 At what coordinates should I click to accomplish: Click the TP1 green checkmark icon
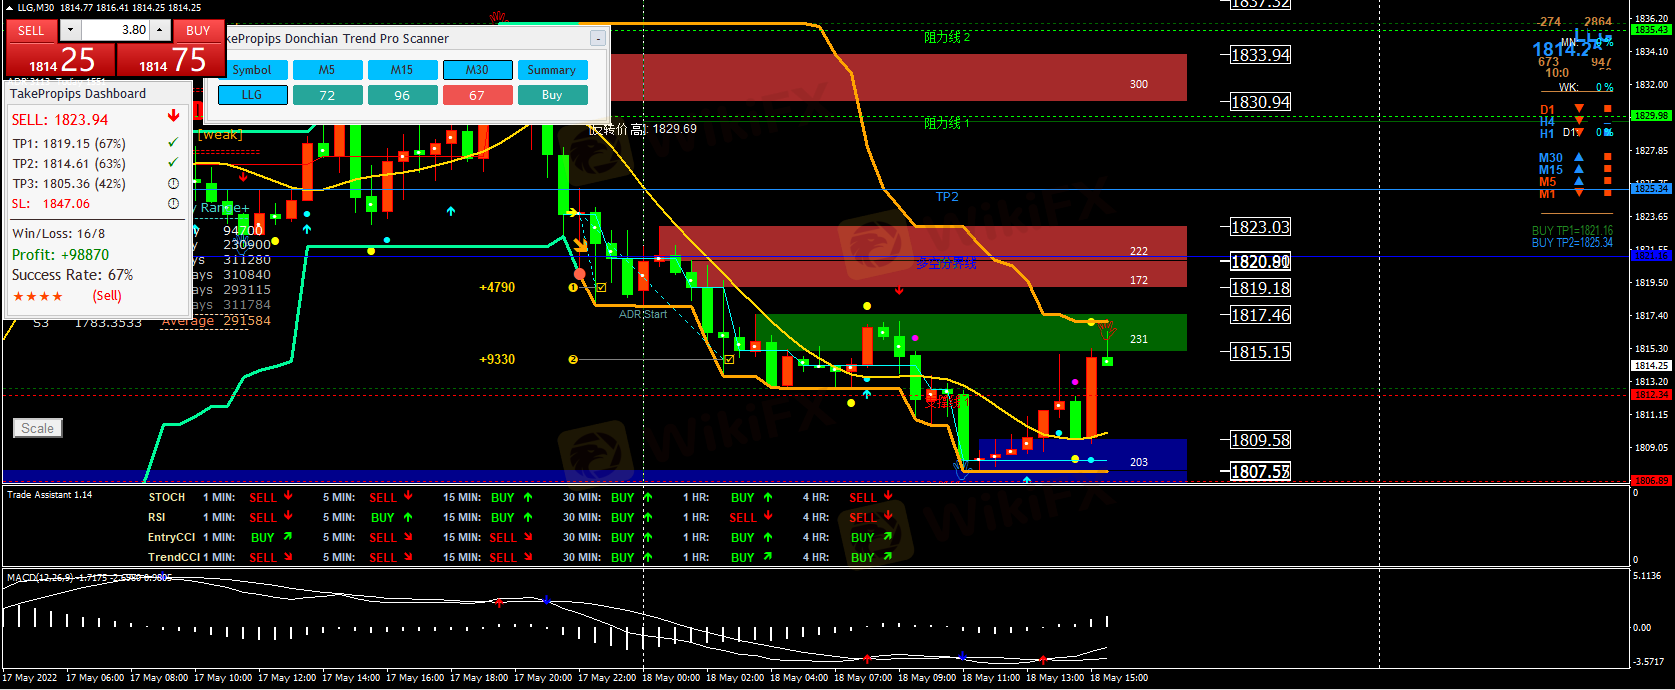point(173,142)
